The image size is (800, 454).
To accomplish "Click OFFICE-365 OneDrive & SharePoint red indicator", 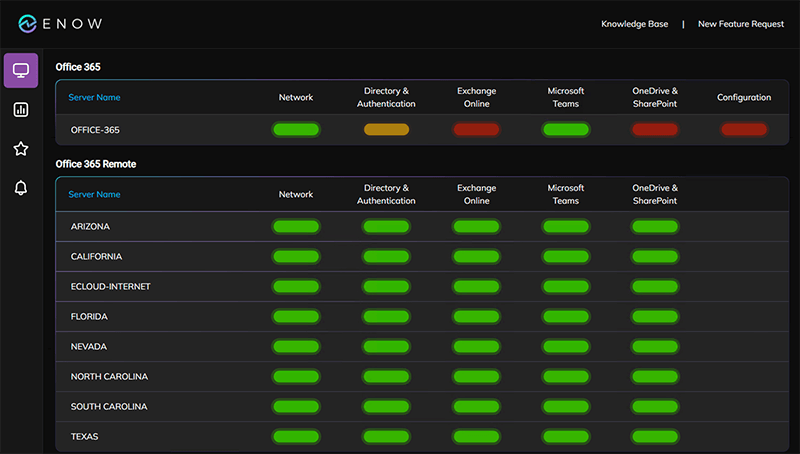I will 655,130.
